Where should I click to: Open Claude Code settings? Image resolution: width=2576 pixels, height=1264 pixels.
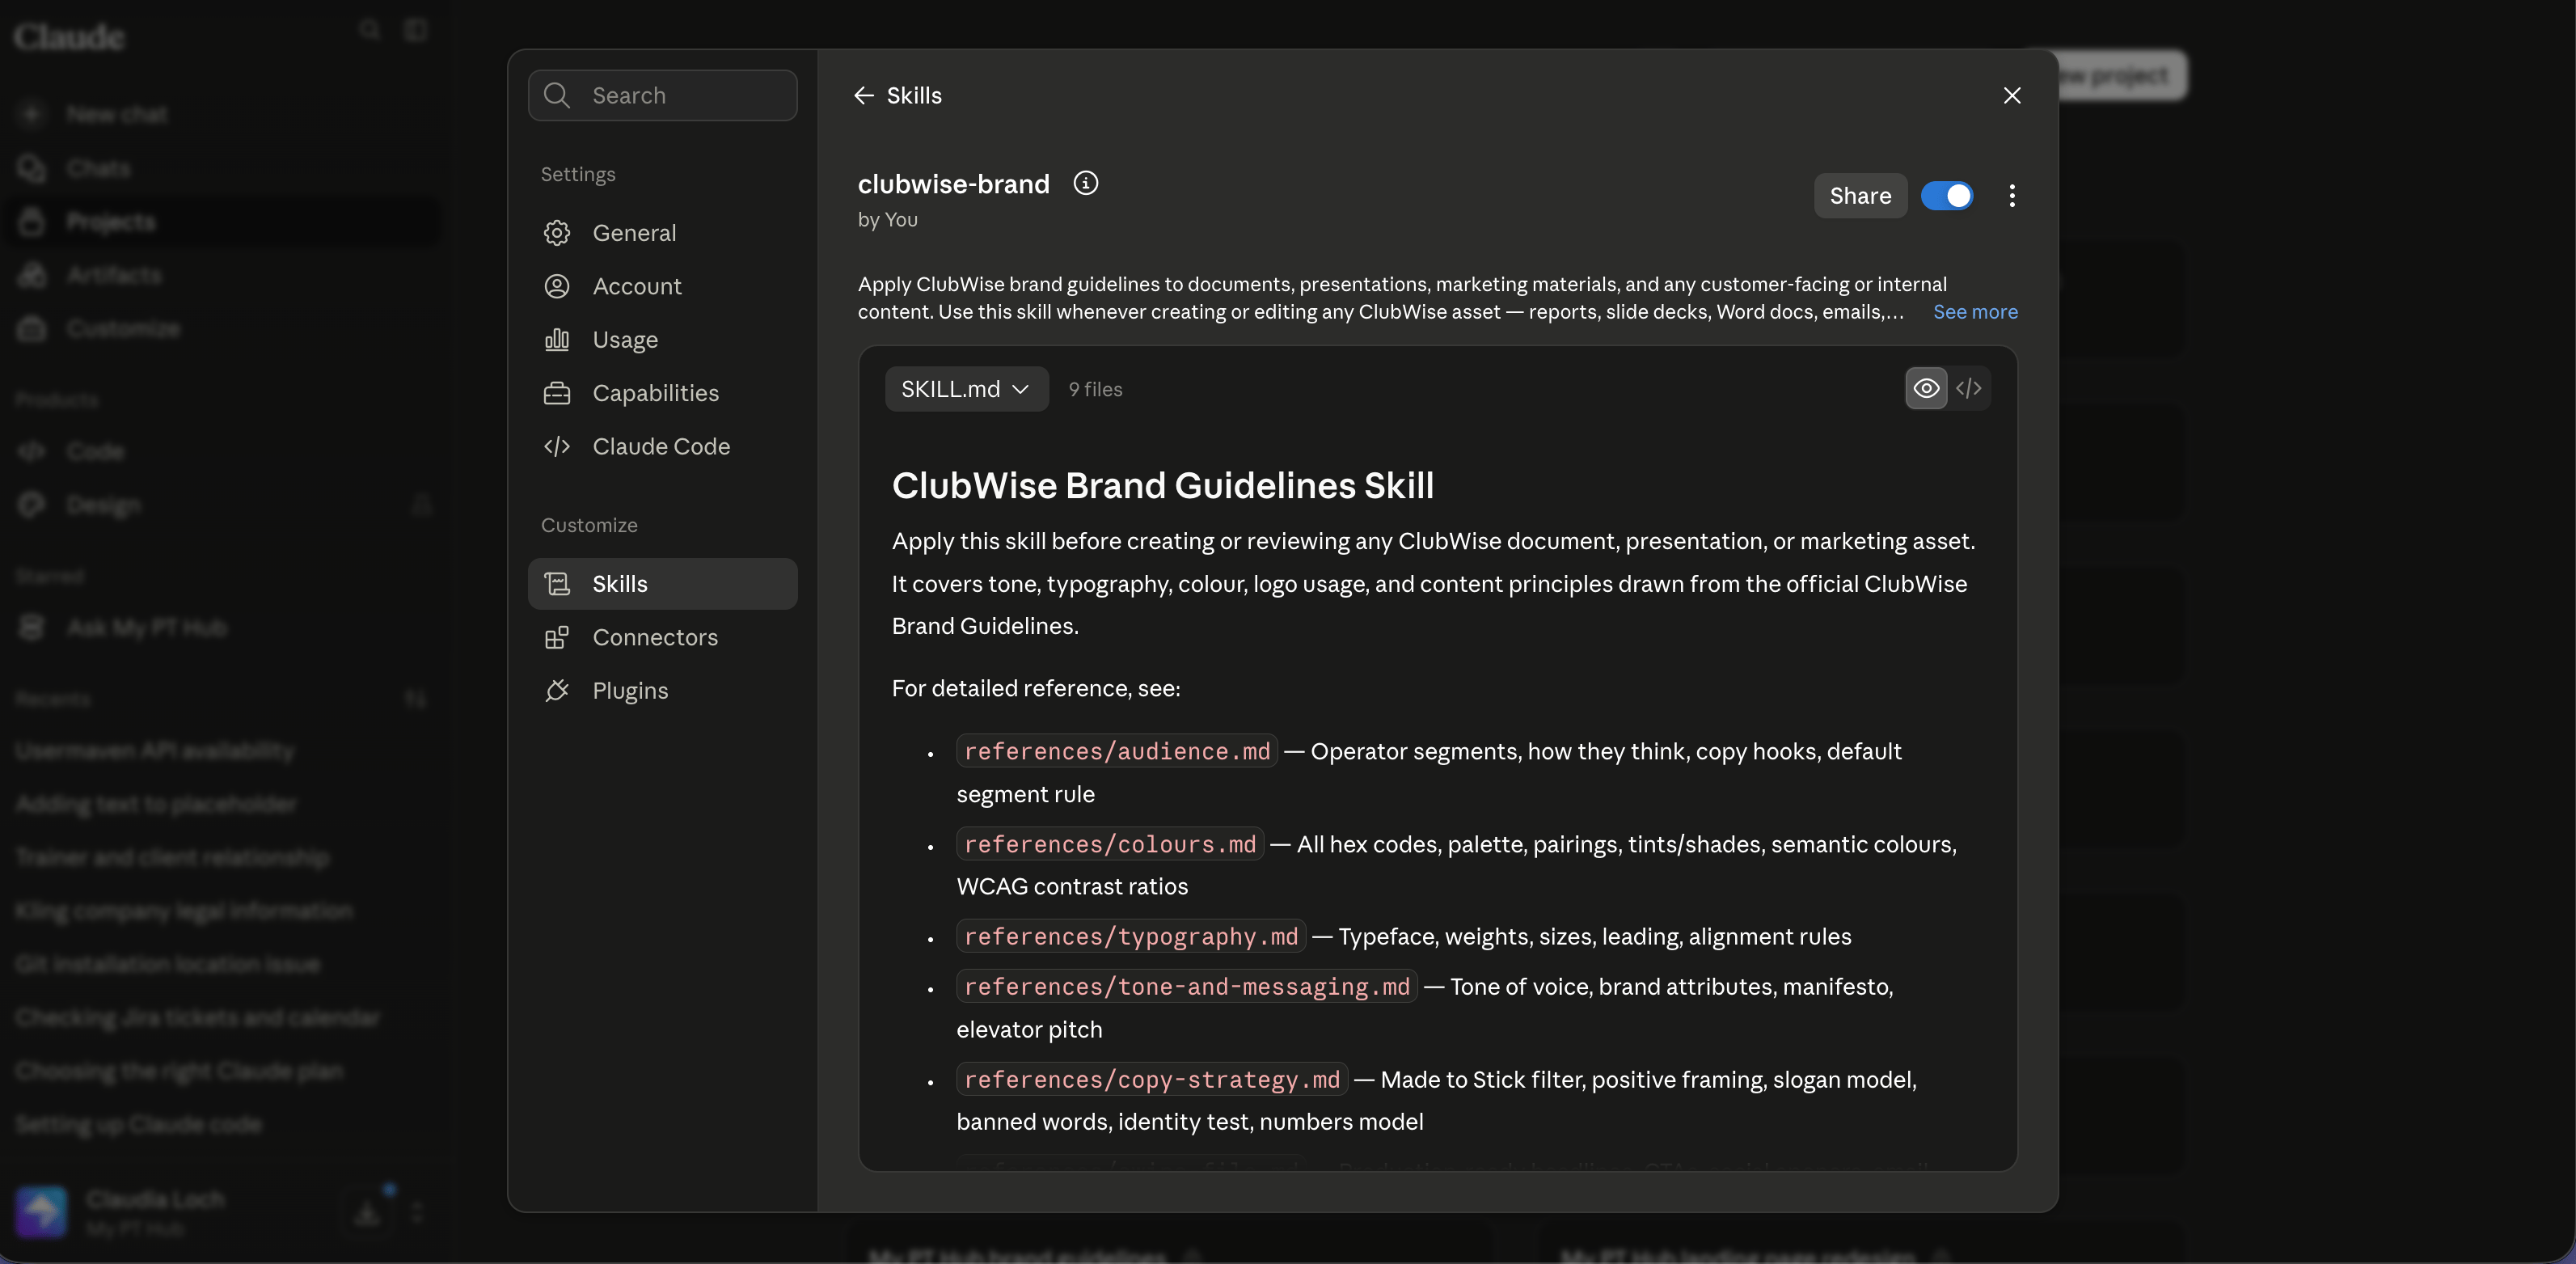pyautogui.click(x=662, y=446)
